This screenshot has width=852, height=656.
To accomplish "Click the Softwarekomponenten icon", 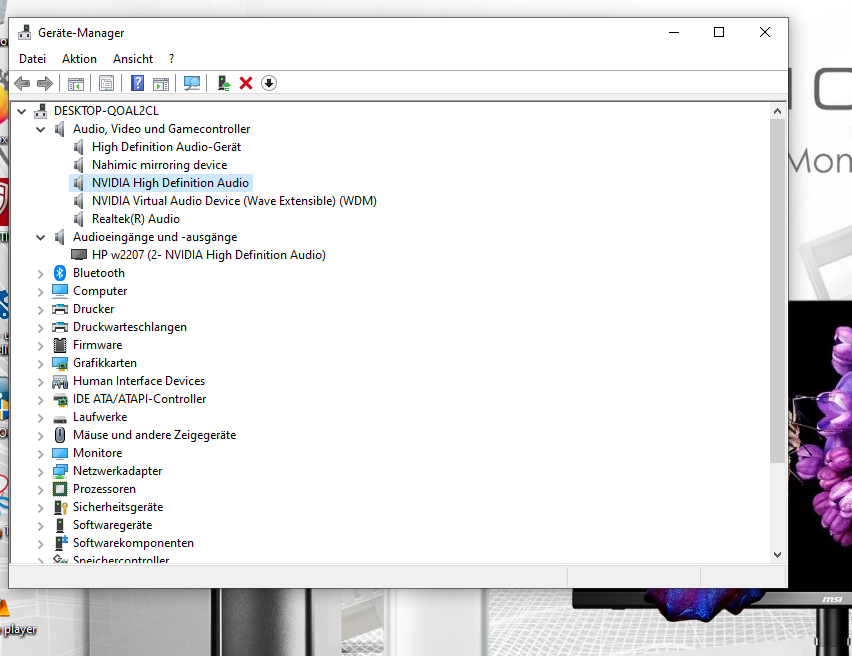I will (x=60, y=543).
